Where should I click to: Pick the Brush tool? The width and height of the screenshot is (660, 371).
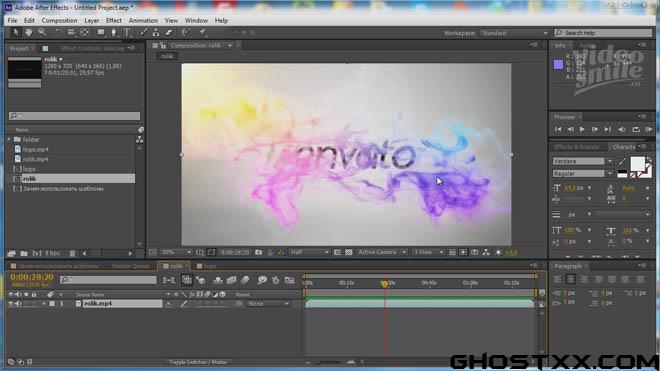pyautogui.click(x=144, y=32)
